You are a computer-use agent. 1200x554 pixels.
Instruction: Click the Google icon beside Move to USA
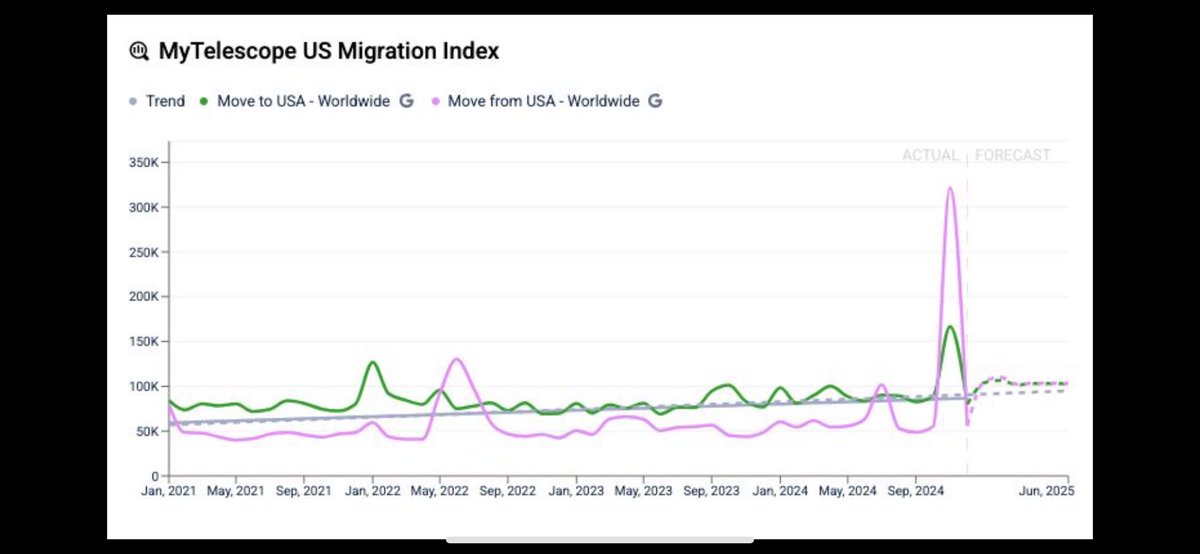[x=407, y=101]
